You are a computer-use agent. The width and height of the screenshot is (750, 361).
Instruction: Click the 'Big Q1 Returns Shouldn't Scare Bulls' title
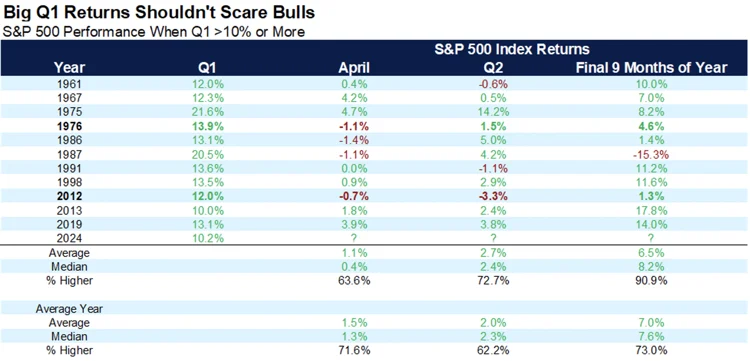point(159,13)
